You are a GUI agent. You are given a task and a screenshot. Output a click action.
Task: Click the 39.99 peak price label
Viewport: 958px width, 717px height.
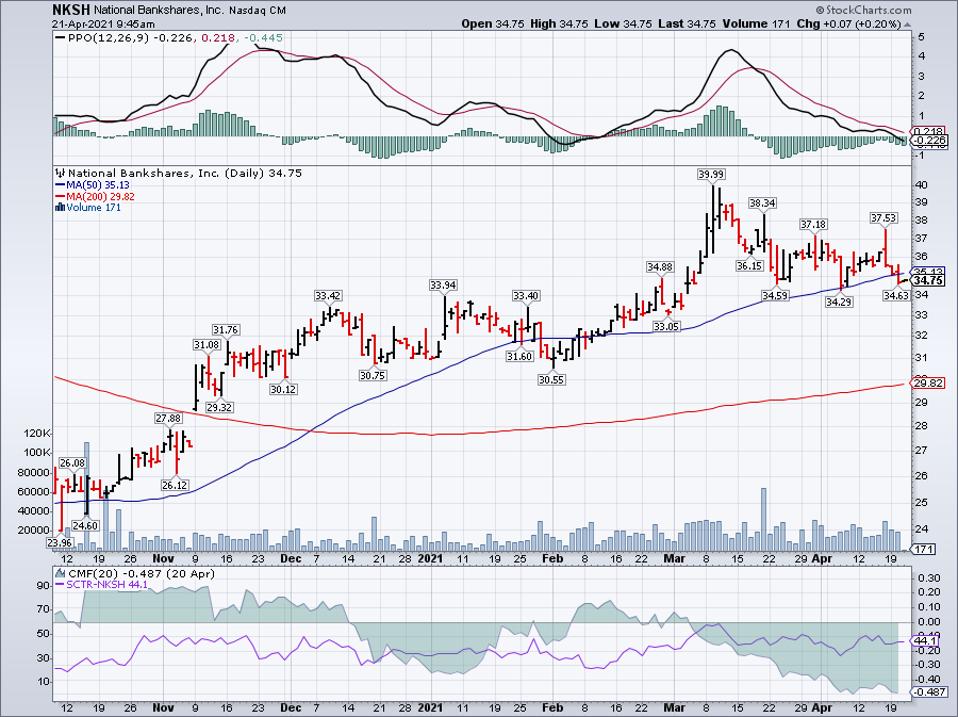pyautogui.click(x=711, y=175)
